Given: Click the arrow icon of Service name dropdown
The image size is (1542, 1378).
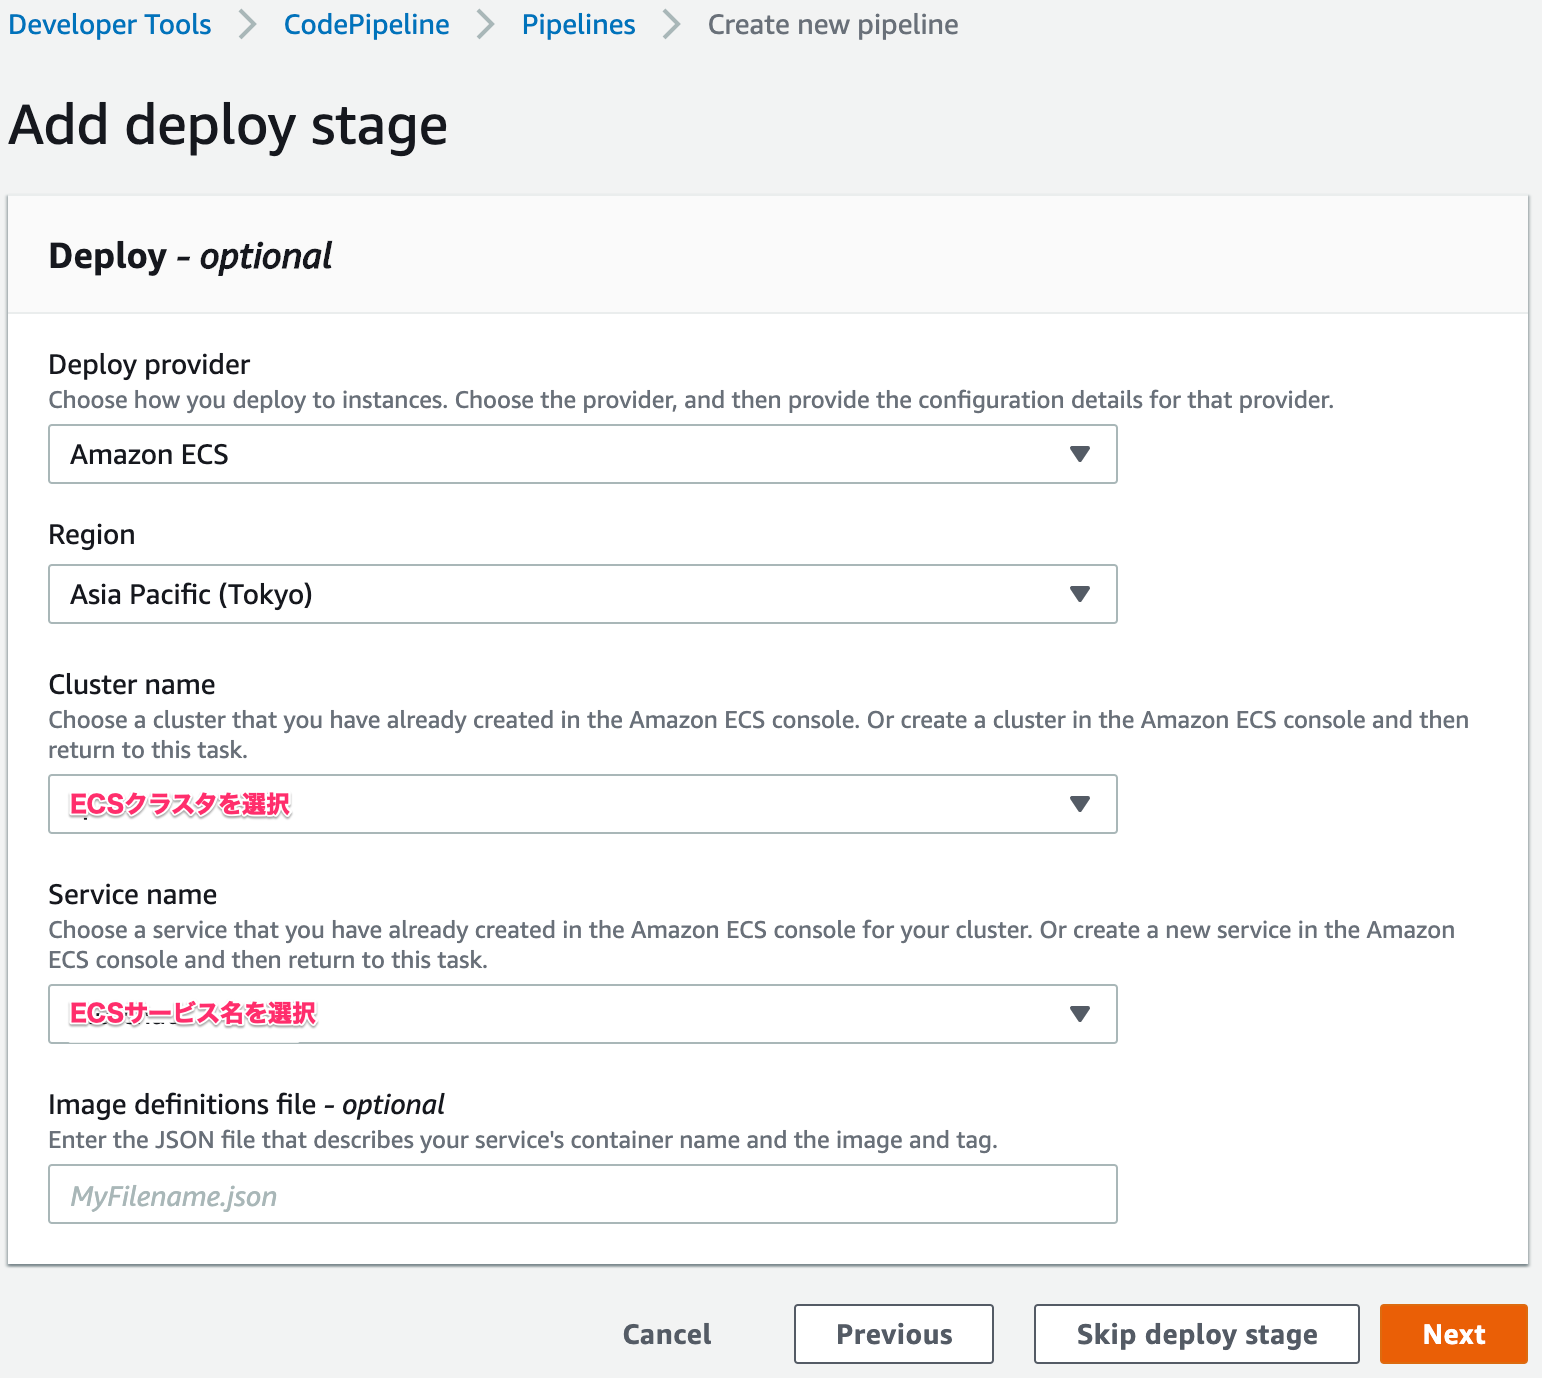Looking at the screenshot, I should [x=1080, y=1014].
